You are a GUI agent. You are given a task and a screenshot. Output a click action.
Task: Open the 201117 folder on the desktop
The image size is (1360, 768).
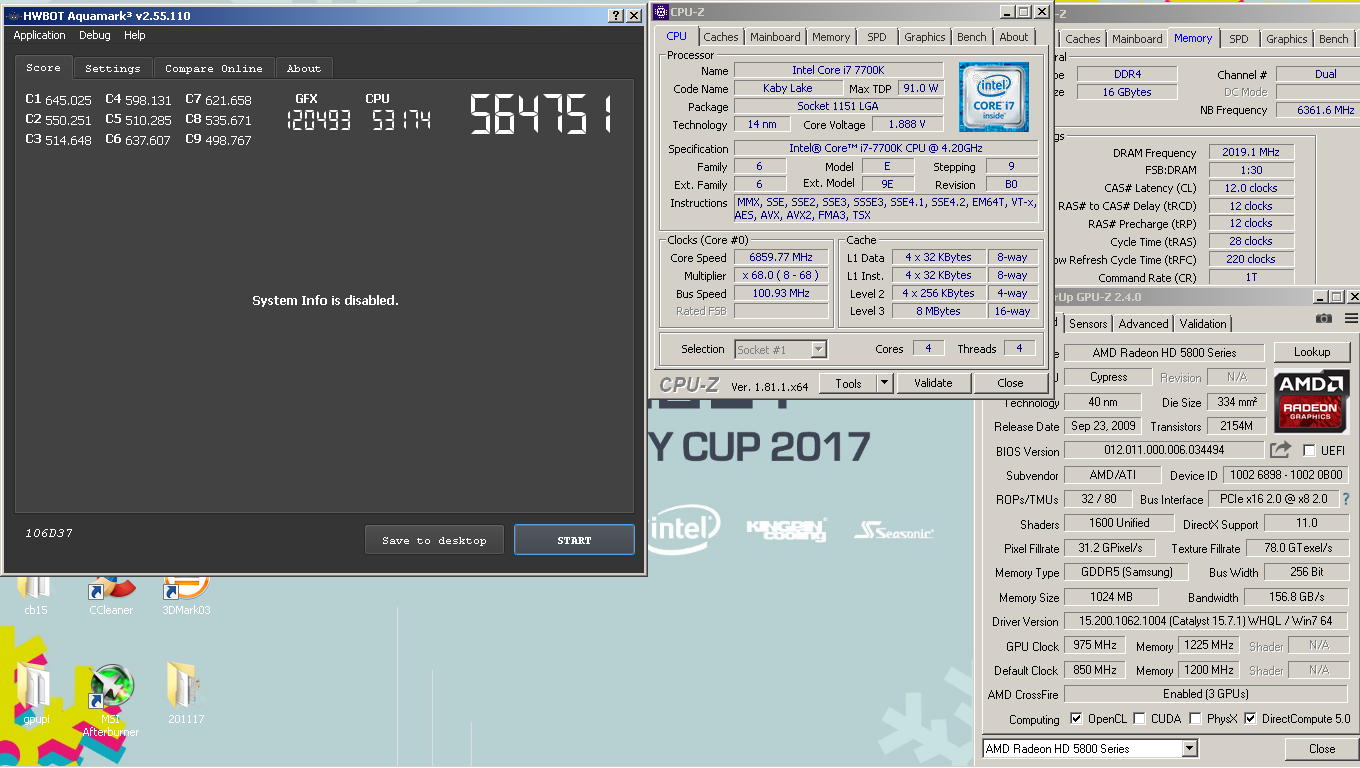click(186, 694)
